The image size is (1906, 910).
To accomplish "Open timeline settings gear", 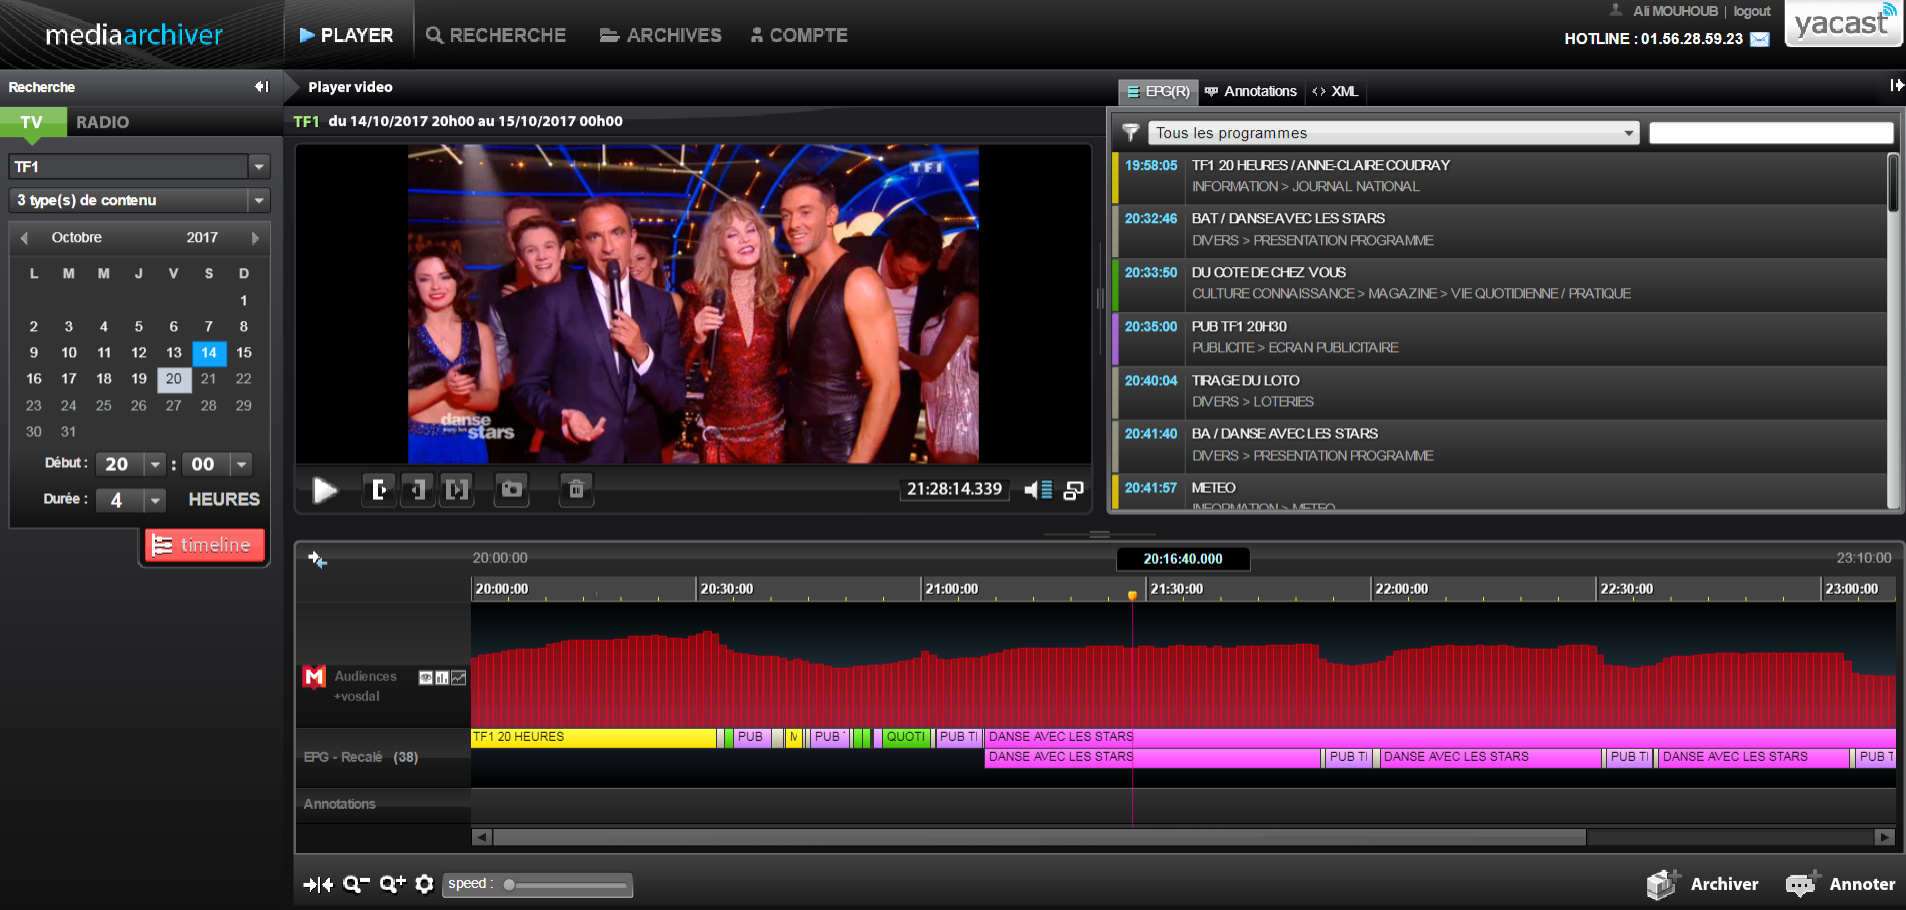I will pyautogui.click(x=424, y=884).
